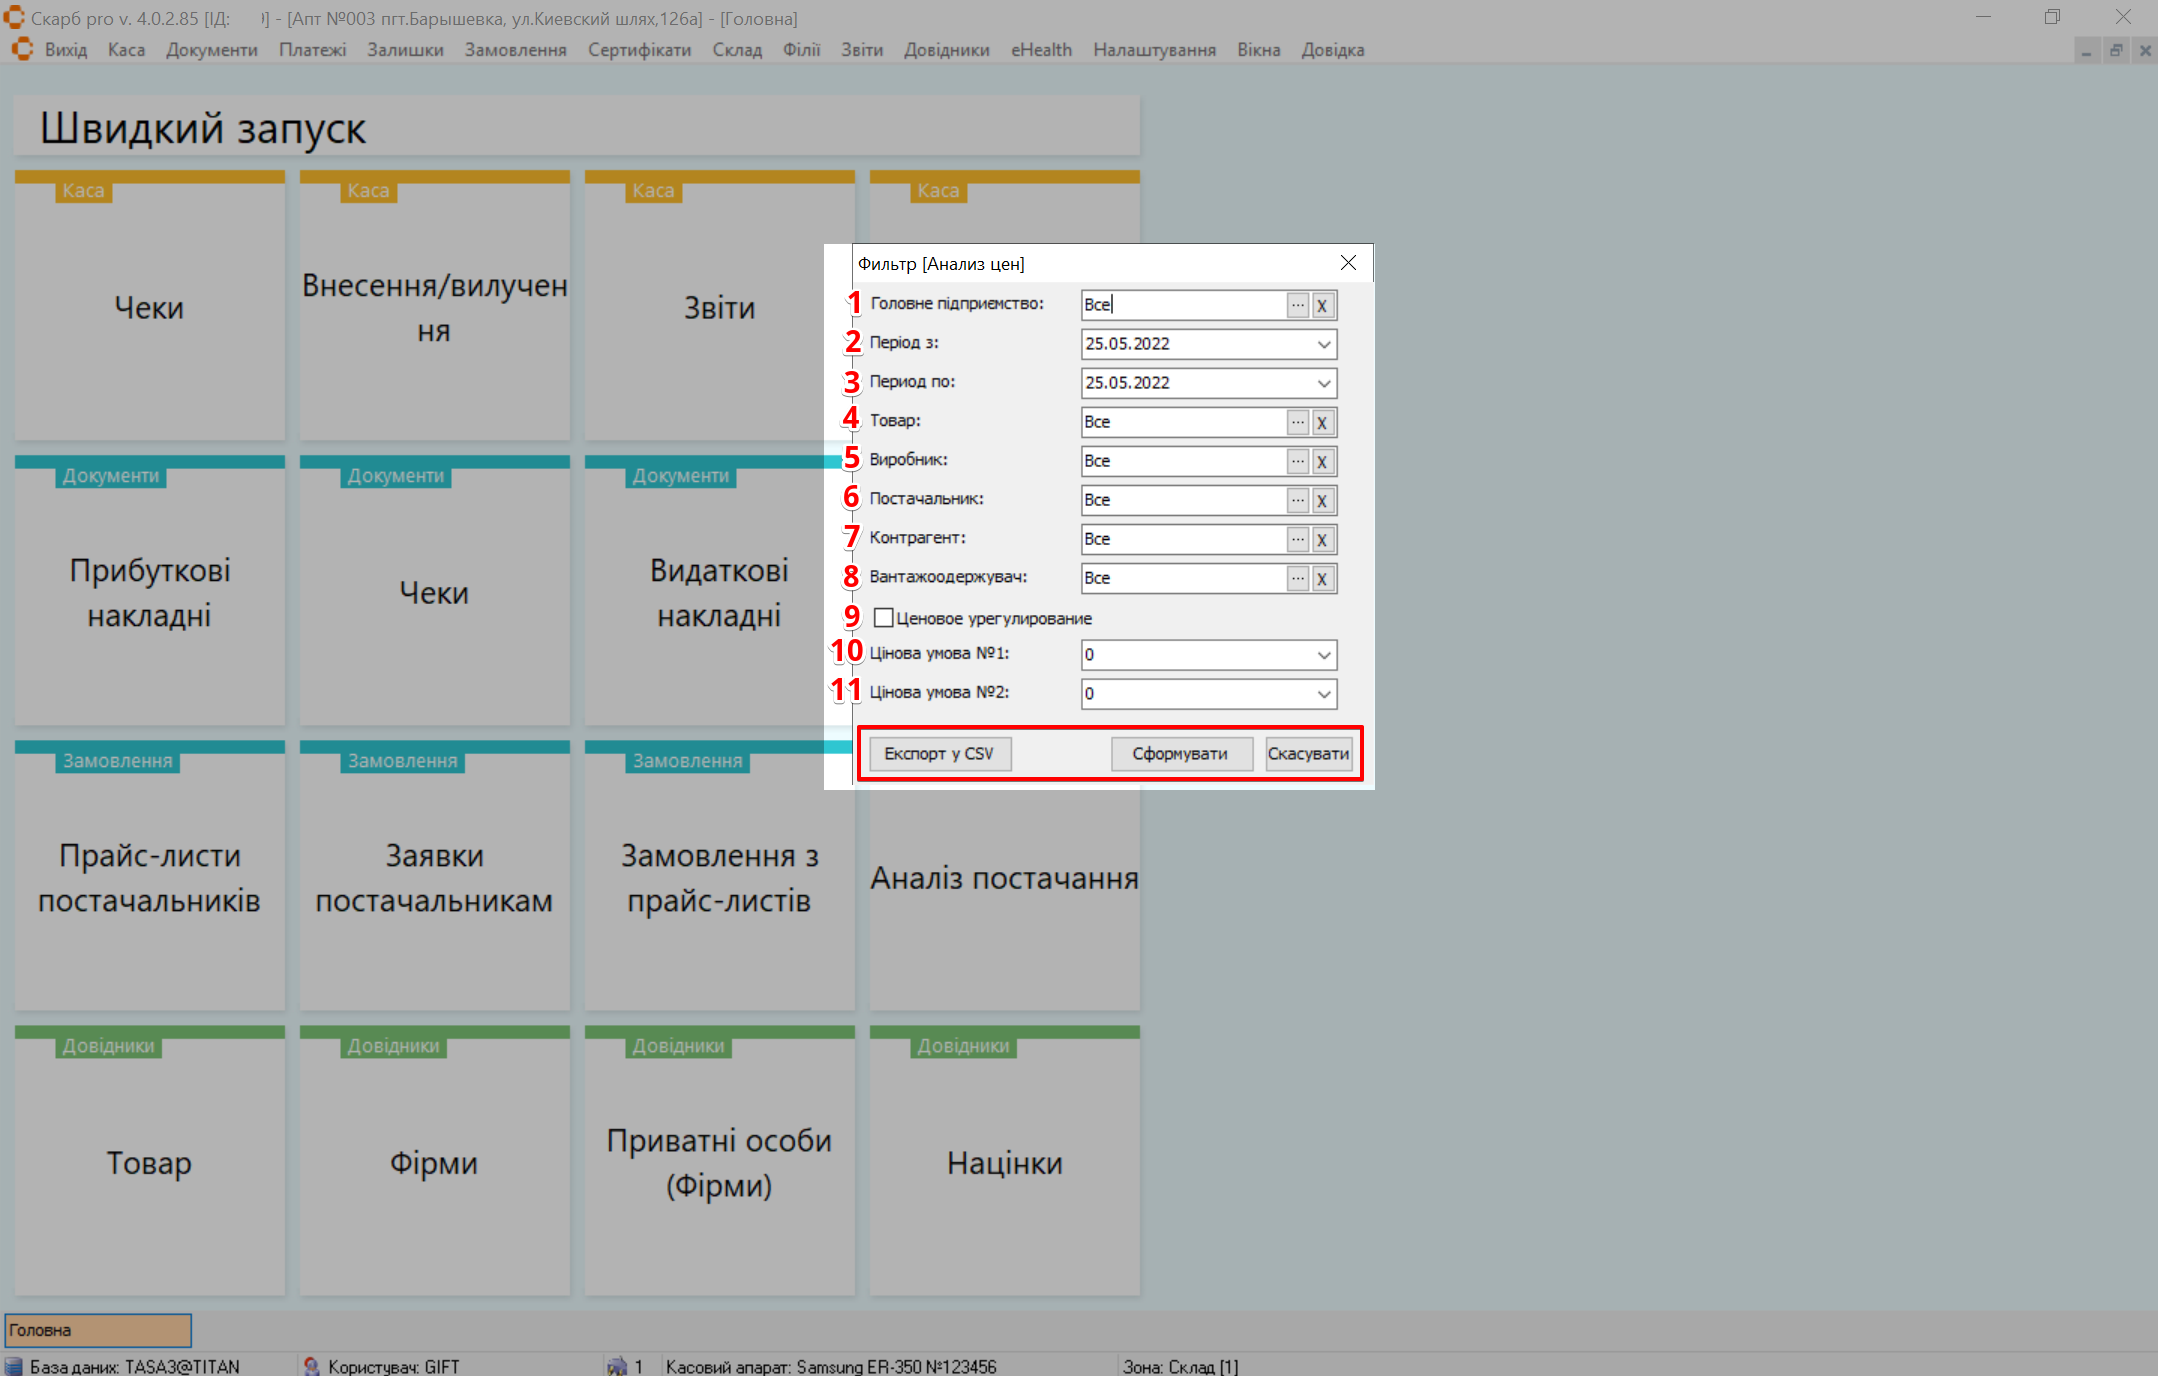Enable Ценовое урегулирование checkbox
2158x1376 pixels.
883,618
